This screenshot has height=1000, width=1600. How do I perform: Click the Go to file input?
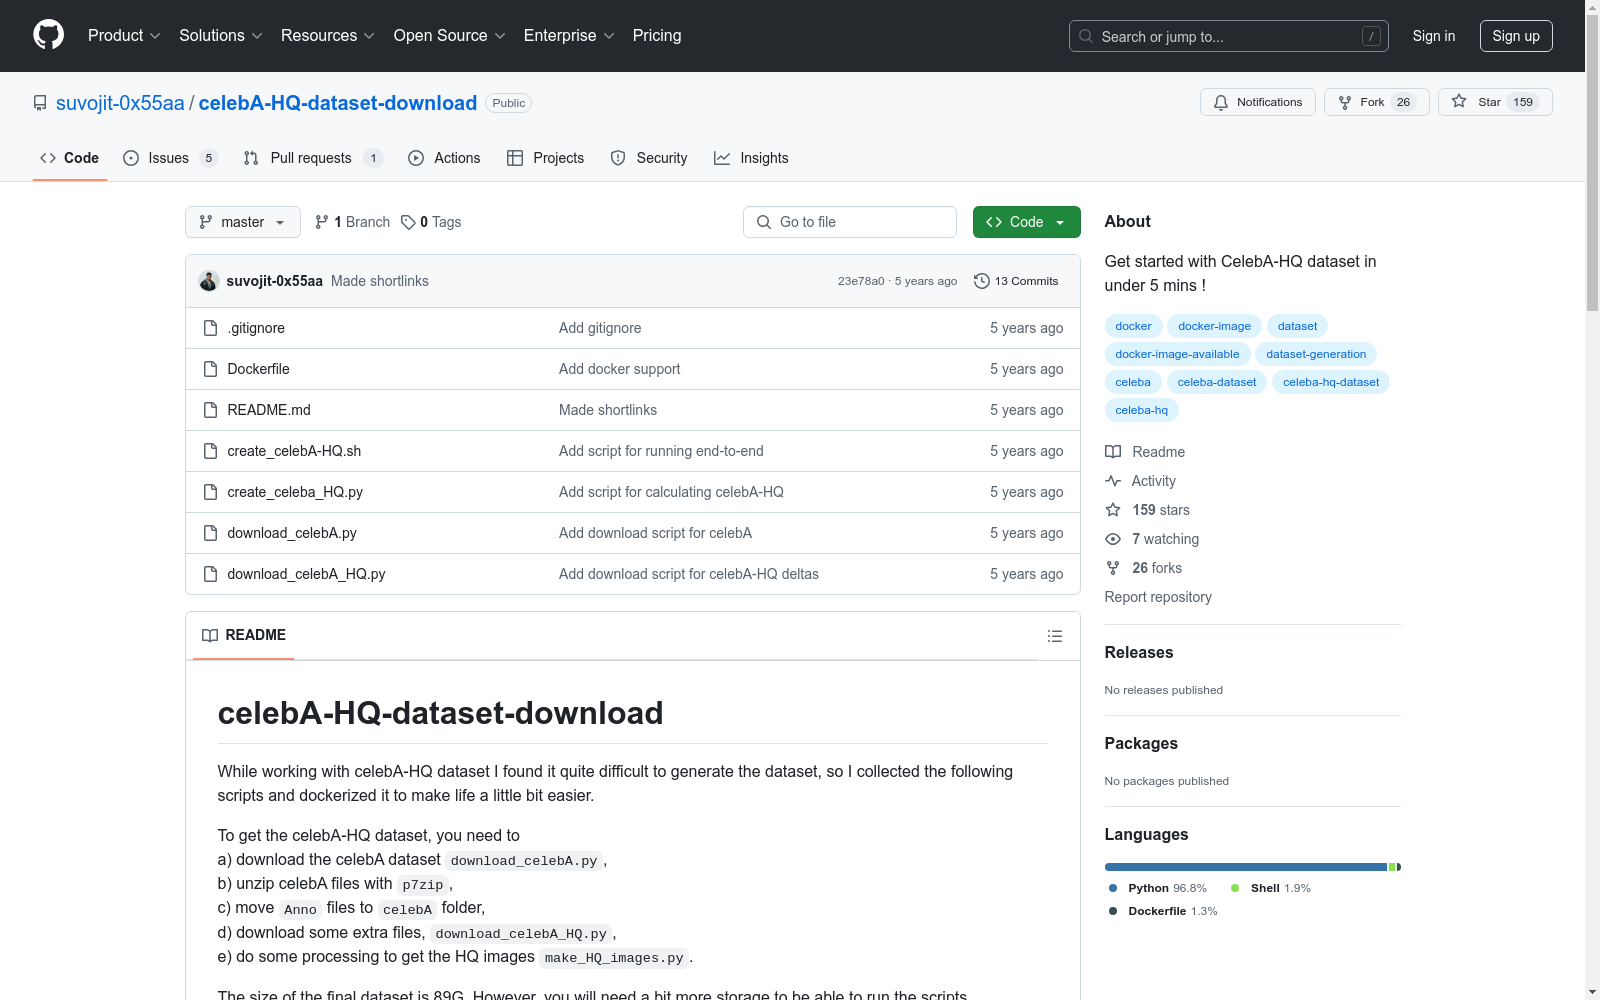click(x=850, y=222)
